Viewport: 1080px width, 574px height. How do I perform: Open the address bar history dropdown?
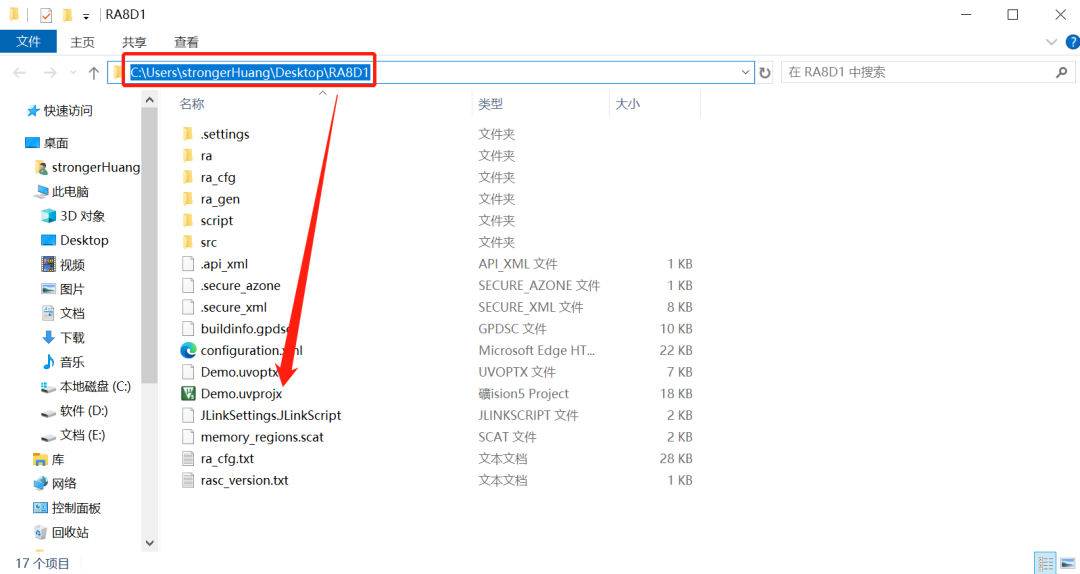click(x=745, y=73)
